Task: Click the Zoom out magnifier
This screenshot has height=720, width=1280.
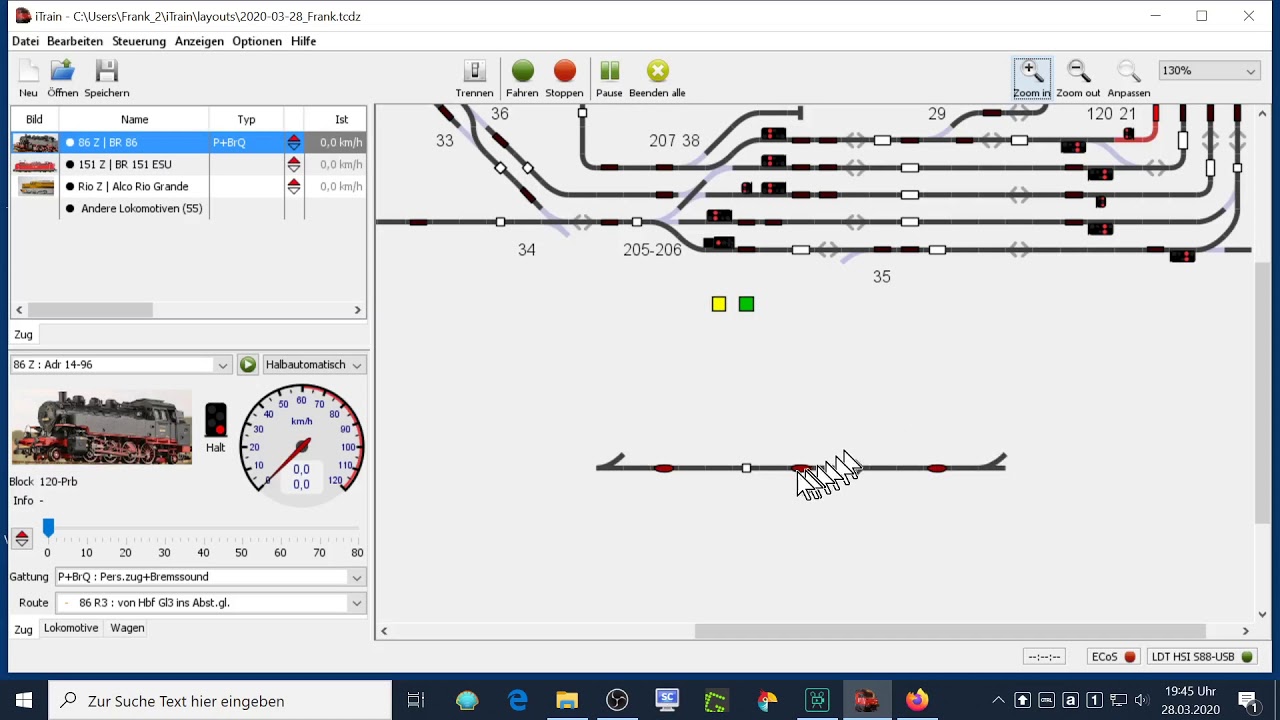Action: coord(1078,72)
